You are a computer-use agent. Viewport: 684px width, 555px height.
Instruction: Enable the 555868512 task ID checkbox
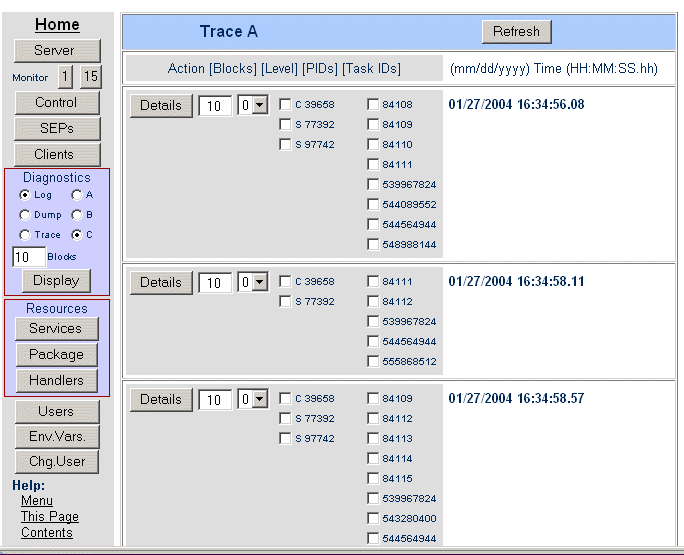[x=373, y=362]
